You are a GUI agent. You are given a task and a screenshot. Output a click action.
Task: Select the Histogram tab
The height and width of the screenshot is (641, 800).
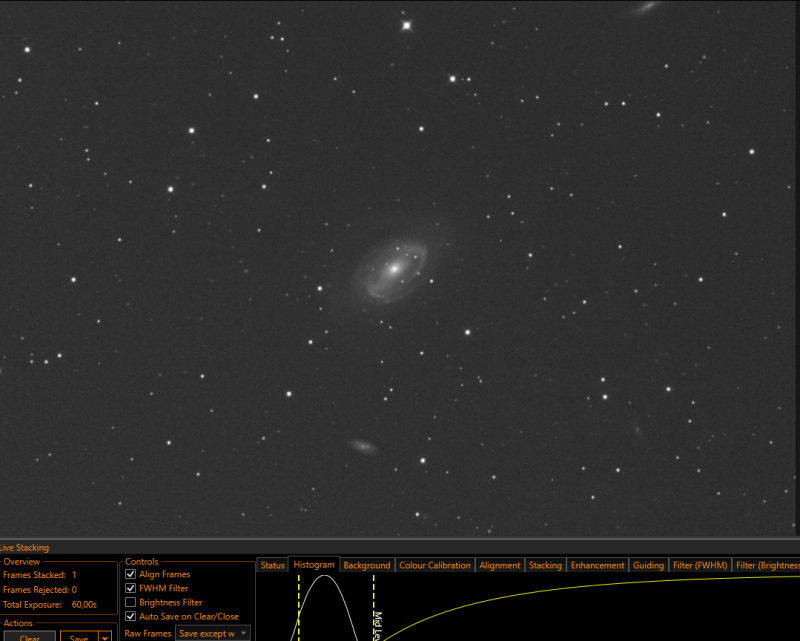(314, 564)
